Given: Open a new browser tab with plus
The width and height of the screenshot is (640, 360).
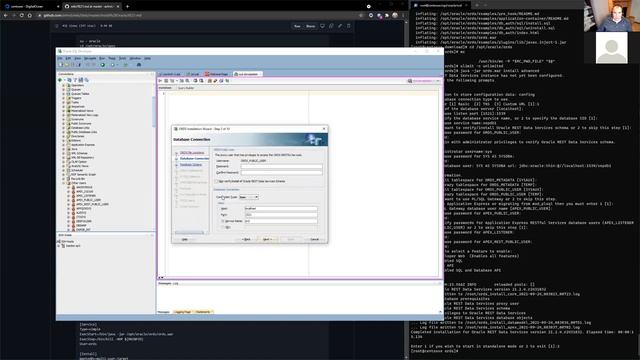Looking at the screenshot, I should 127,7.
